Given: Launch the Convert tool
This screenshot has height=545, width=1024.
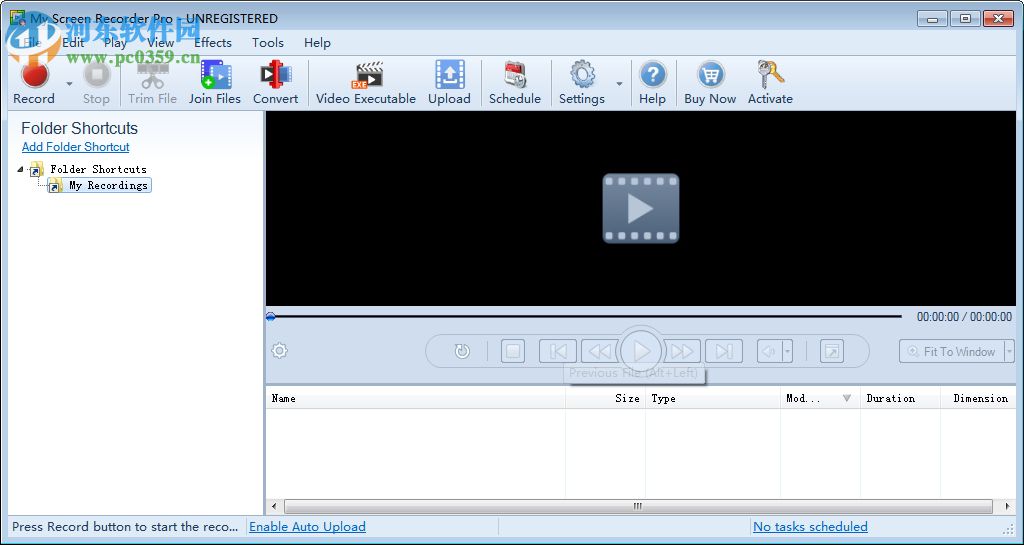Looking at the screenshot, I should click(276, 83).
